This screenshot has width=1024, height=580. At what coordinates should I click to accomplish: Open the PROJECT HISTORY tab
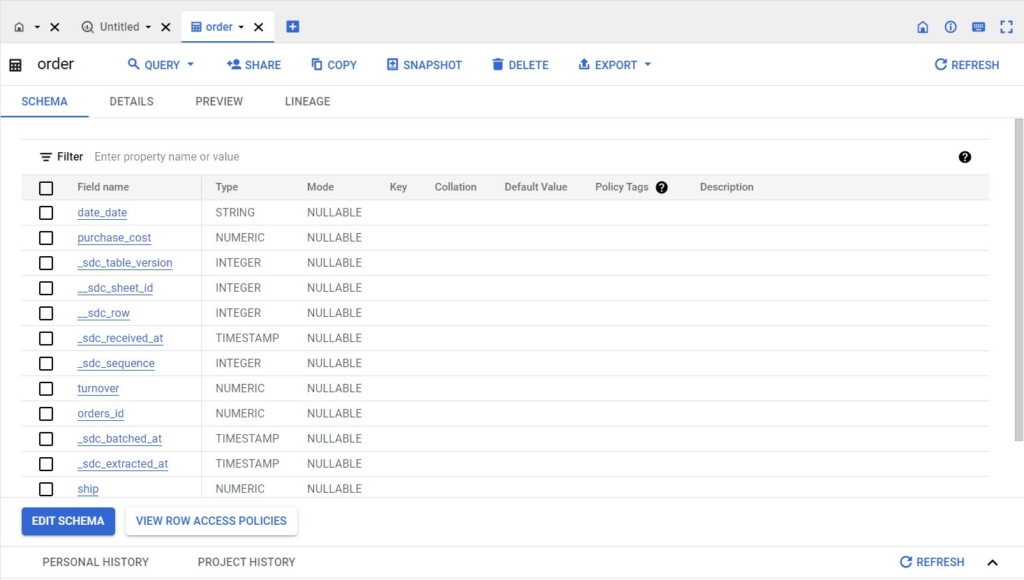pos(246,562)
